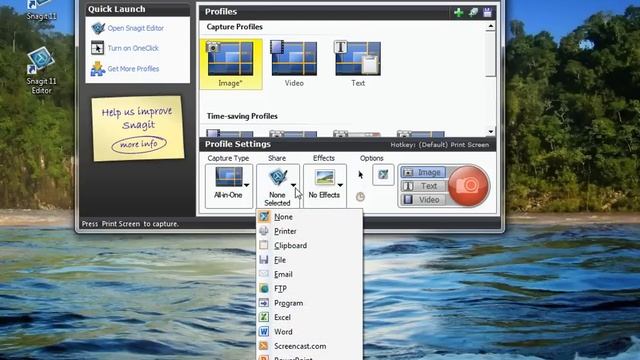The width and height of the screenshot is (640, 360).
Task: Choose Email in Share menu
Action: click(309, 274)
